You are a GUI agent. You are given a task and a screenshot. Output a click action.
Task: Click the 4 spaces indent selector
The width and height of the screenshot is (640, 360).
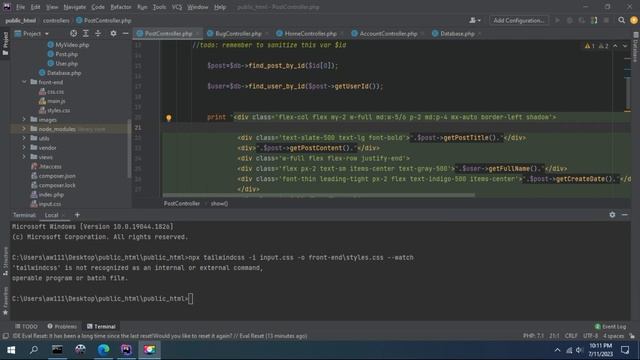[x=613, y=336]
